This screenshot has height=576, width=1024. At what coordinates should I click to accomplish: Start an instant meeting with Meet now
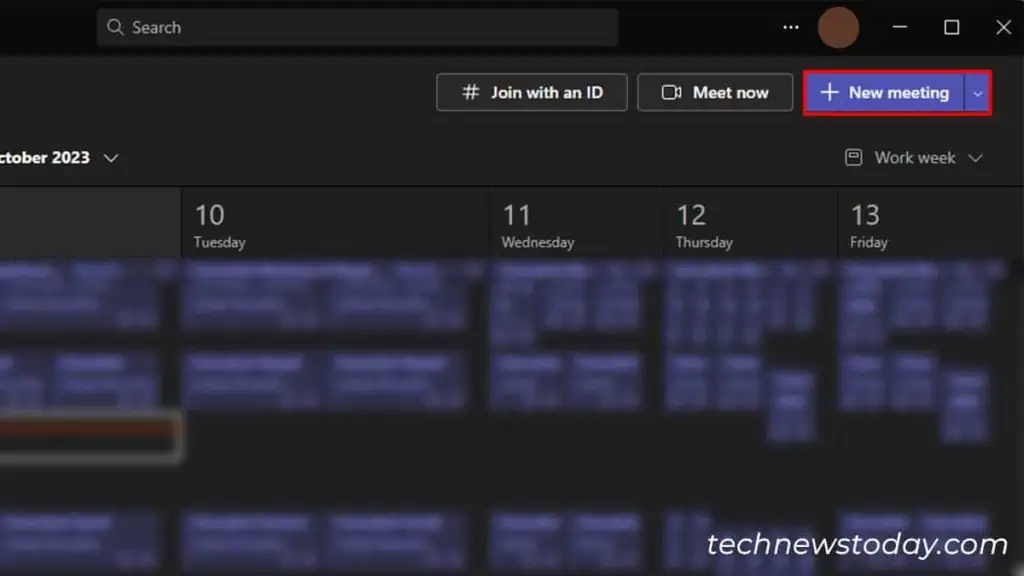(714, 92)
